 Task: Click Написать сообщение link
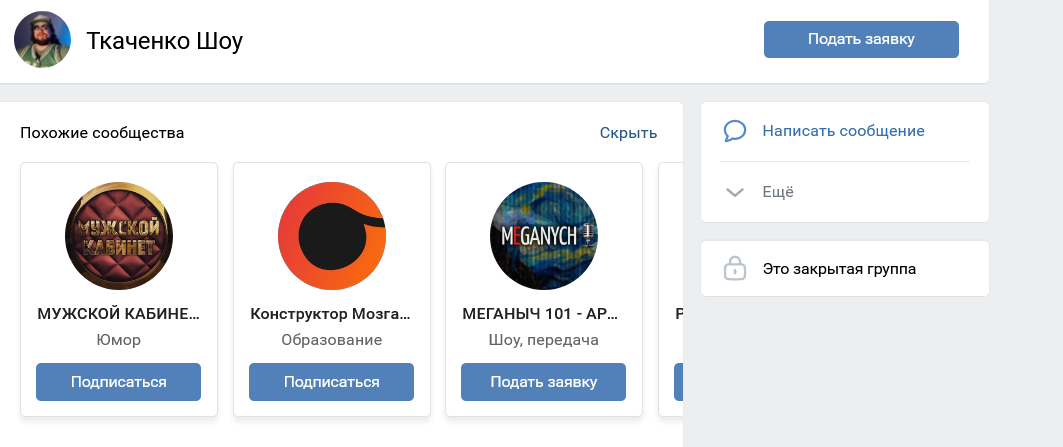843,131
